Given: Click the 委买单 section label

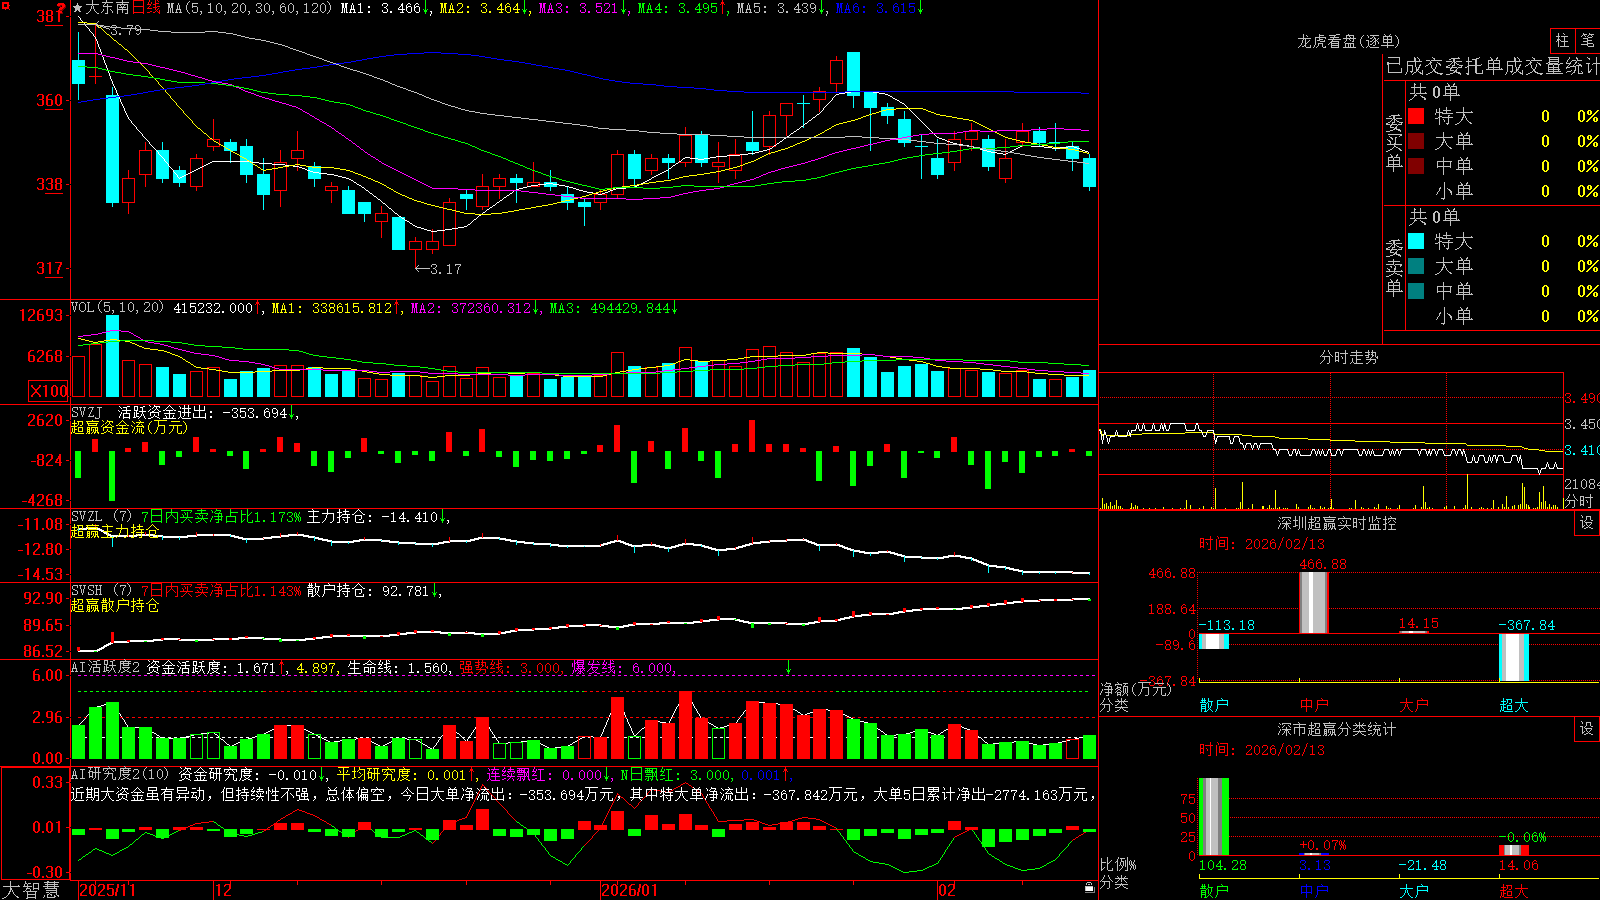Looking at the screenshot, I should coord(1394,142).
